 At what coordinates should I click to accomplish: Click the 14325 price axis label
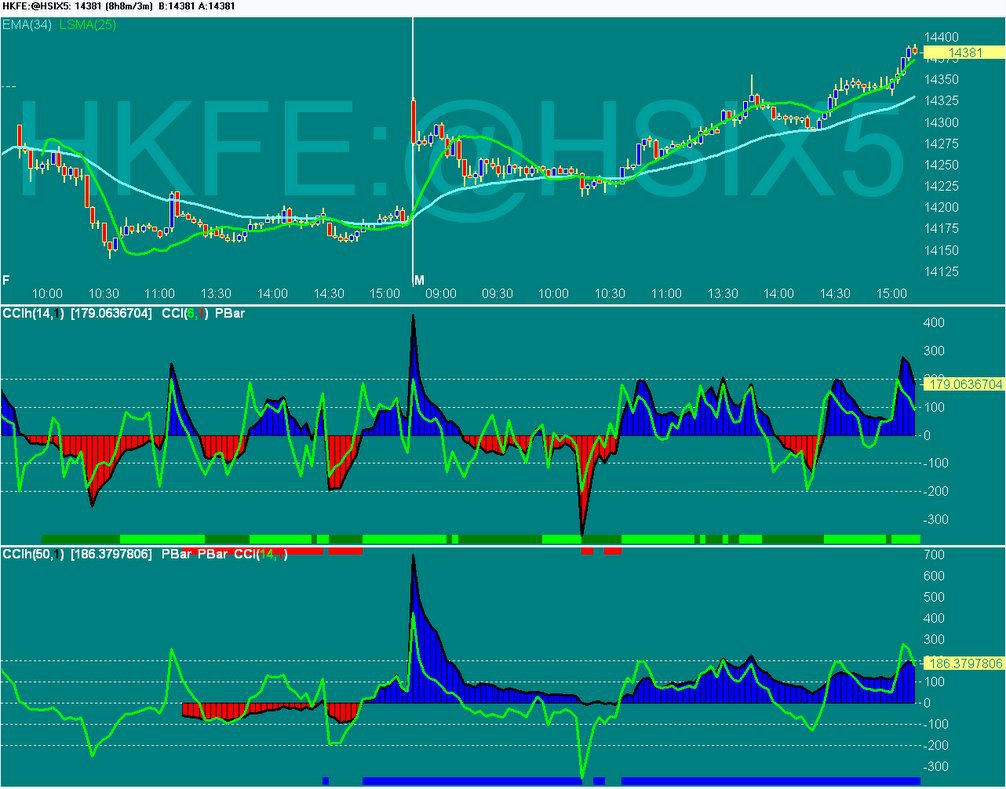[942, 101]
